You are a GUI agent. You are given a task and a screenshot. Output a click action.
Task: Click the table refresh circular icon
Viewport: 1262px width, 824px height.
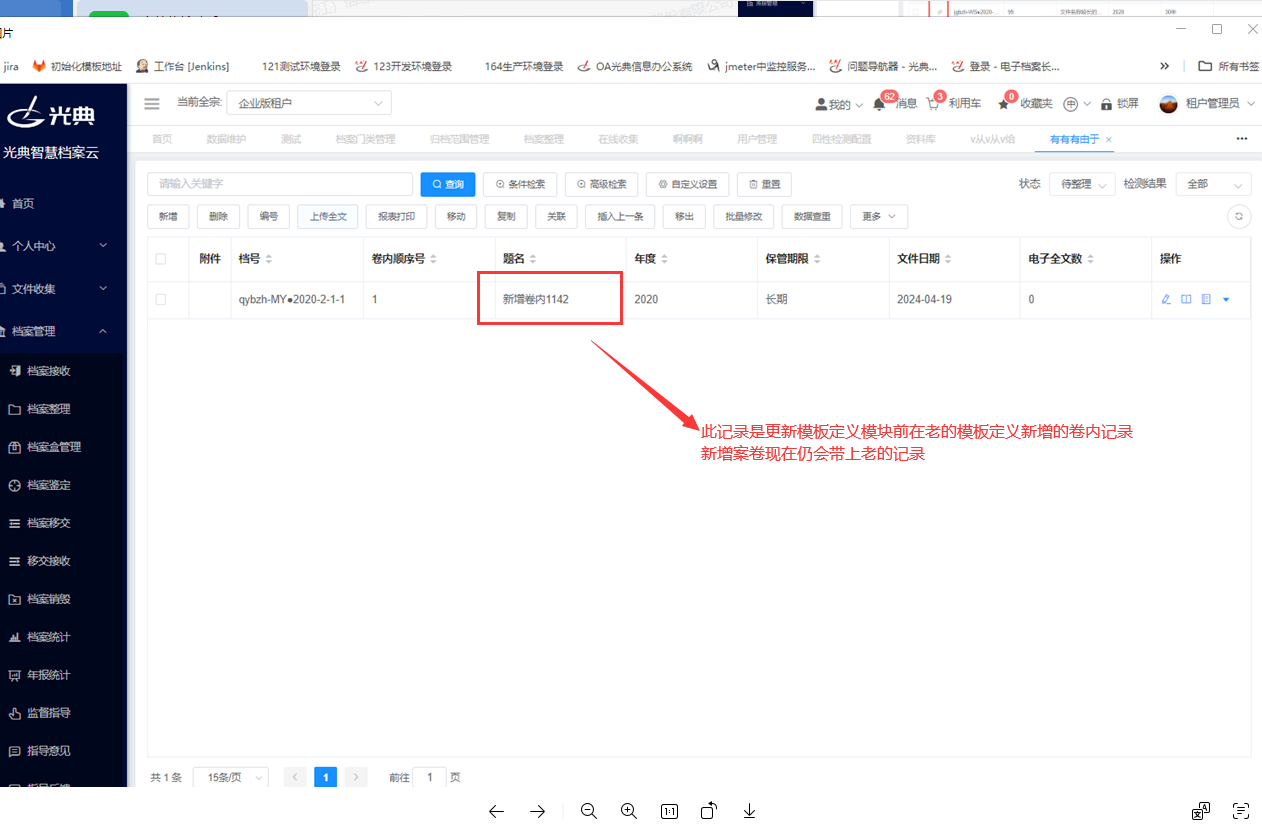[x=1239, y=216]
